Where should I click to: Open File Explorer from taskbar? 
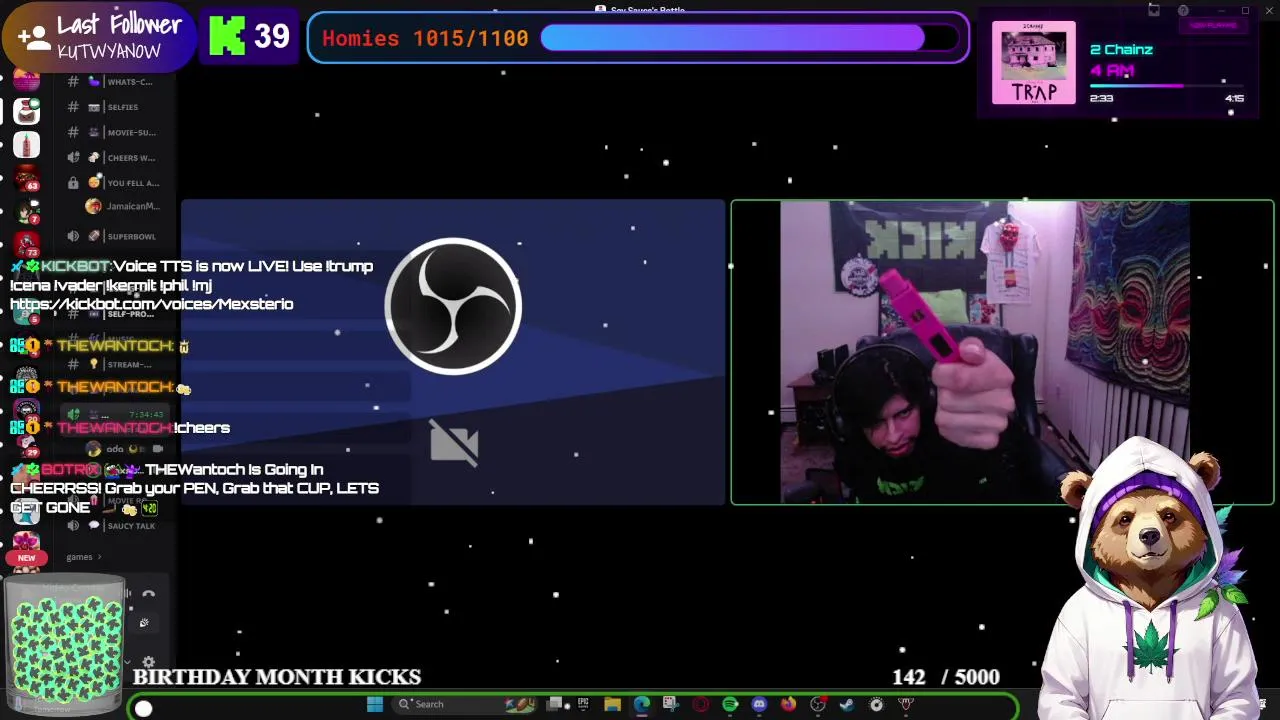(612, 704)
